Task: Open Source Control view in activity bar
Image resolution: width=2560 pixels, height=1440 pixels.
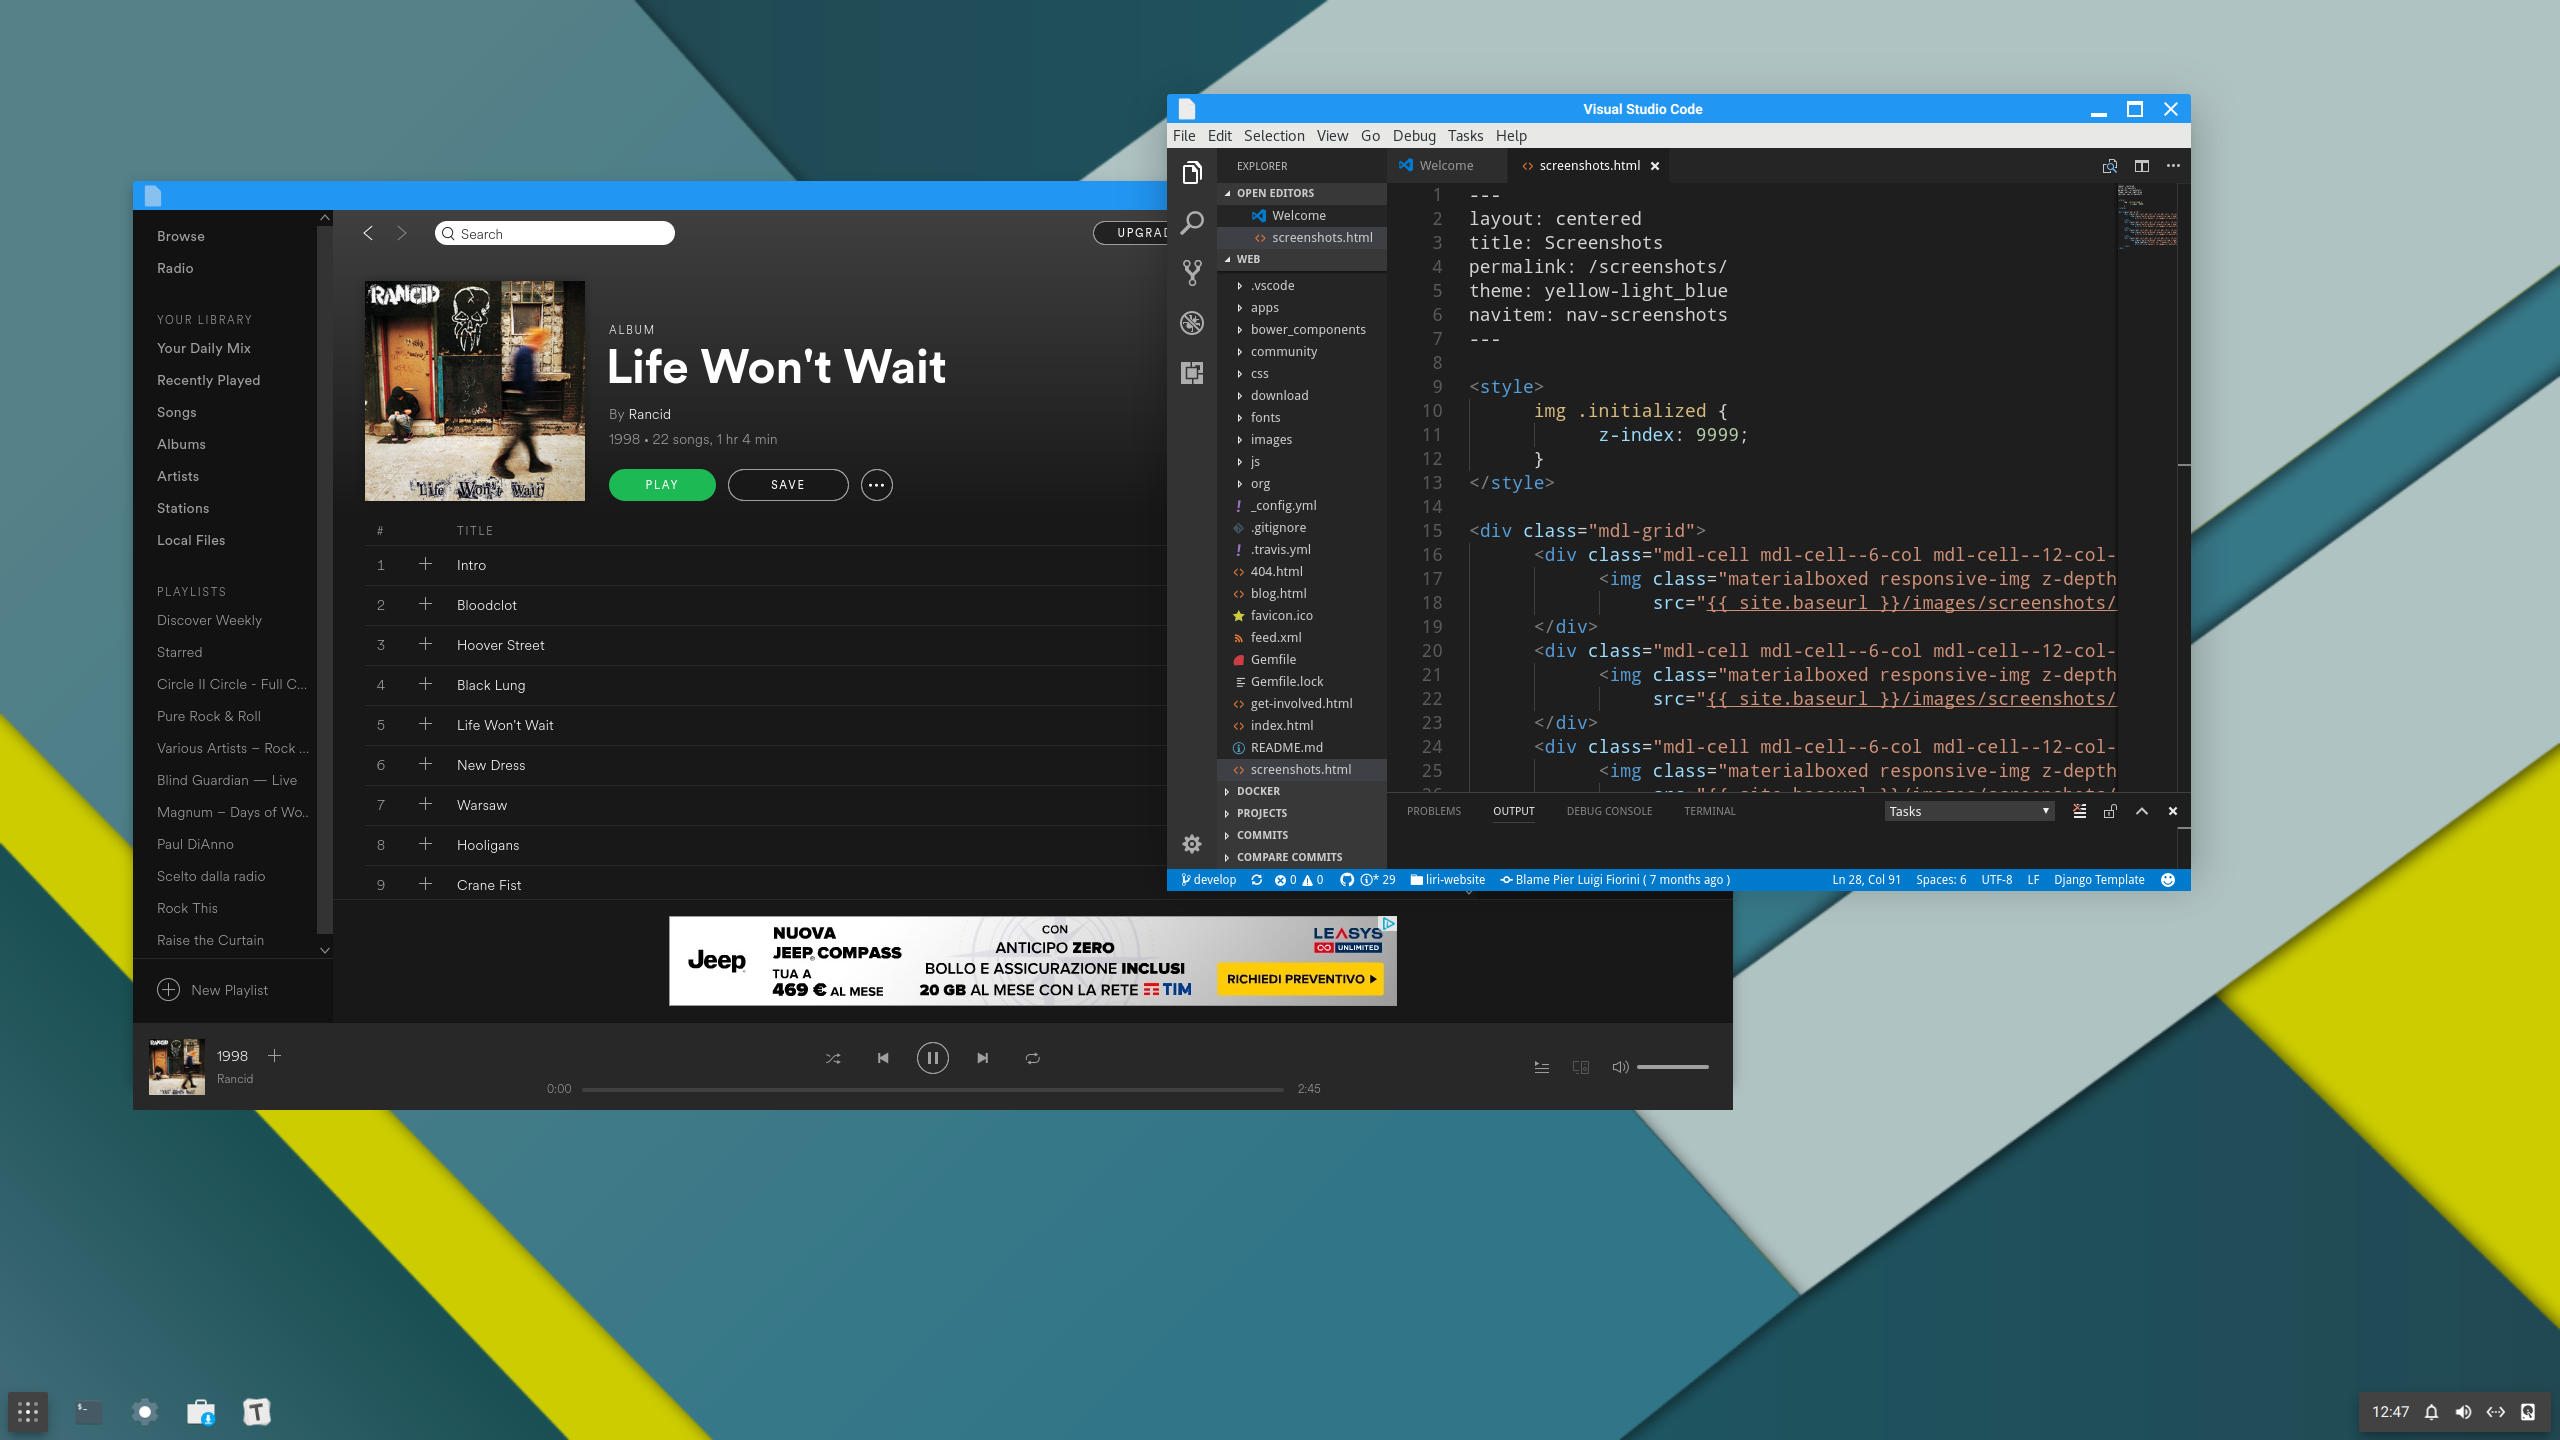Action: [x=1192, y=273]
